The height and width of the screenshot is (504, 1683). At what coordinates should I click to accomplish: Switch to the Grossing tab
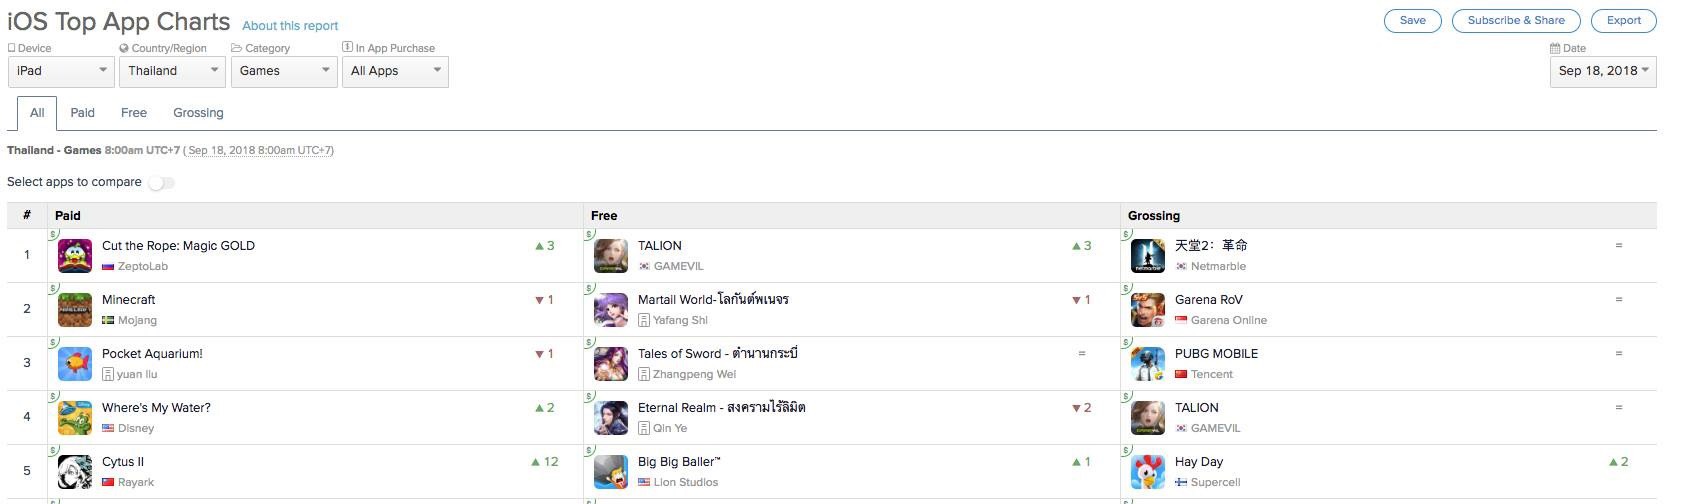point(198,113)
